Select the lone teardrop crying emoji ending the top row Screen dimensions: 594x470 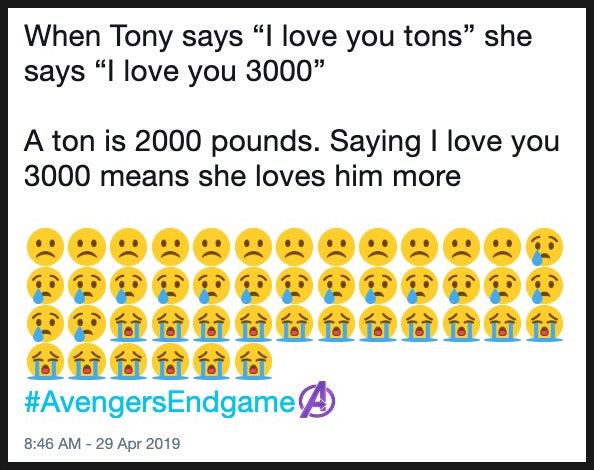click(x=544, y=246)
